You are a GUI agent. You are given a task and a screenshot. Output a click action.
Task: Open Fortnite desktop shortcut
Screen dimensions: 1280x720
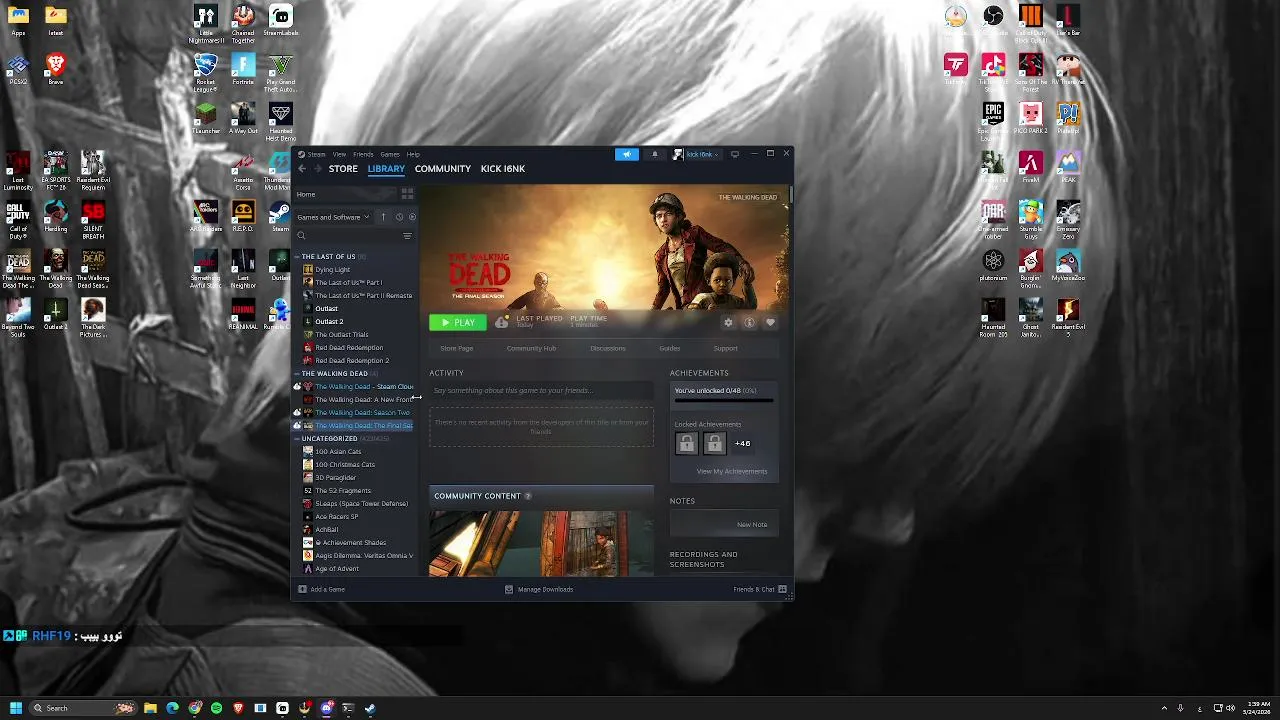tap(243, 68)
